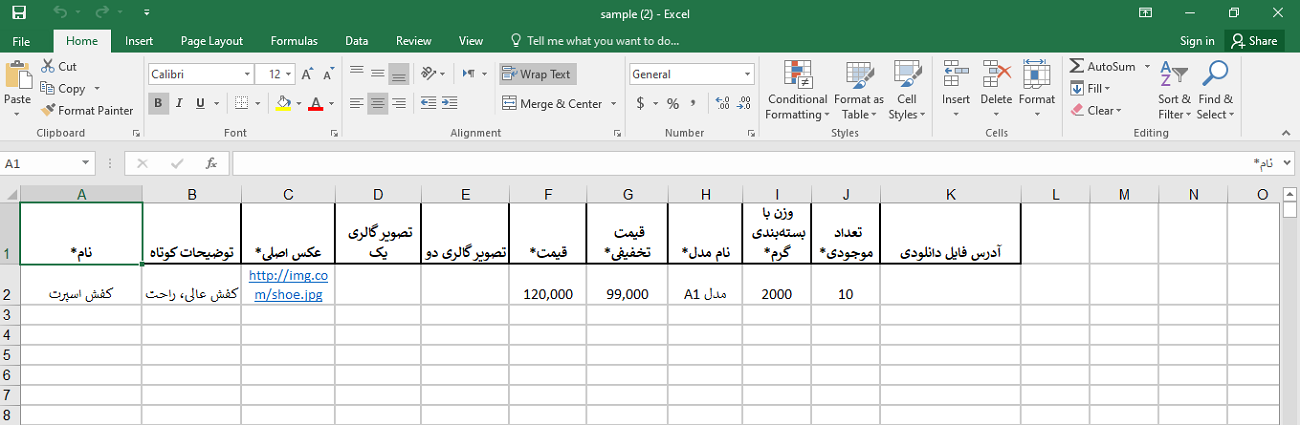
Task: Click the Align Right icon
Action: tap(399, 103)
